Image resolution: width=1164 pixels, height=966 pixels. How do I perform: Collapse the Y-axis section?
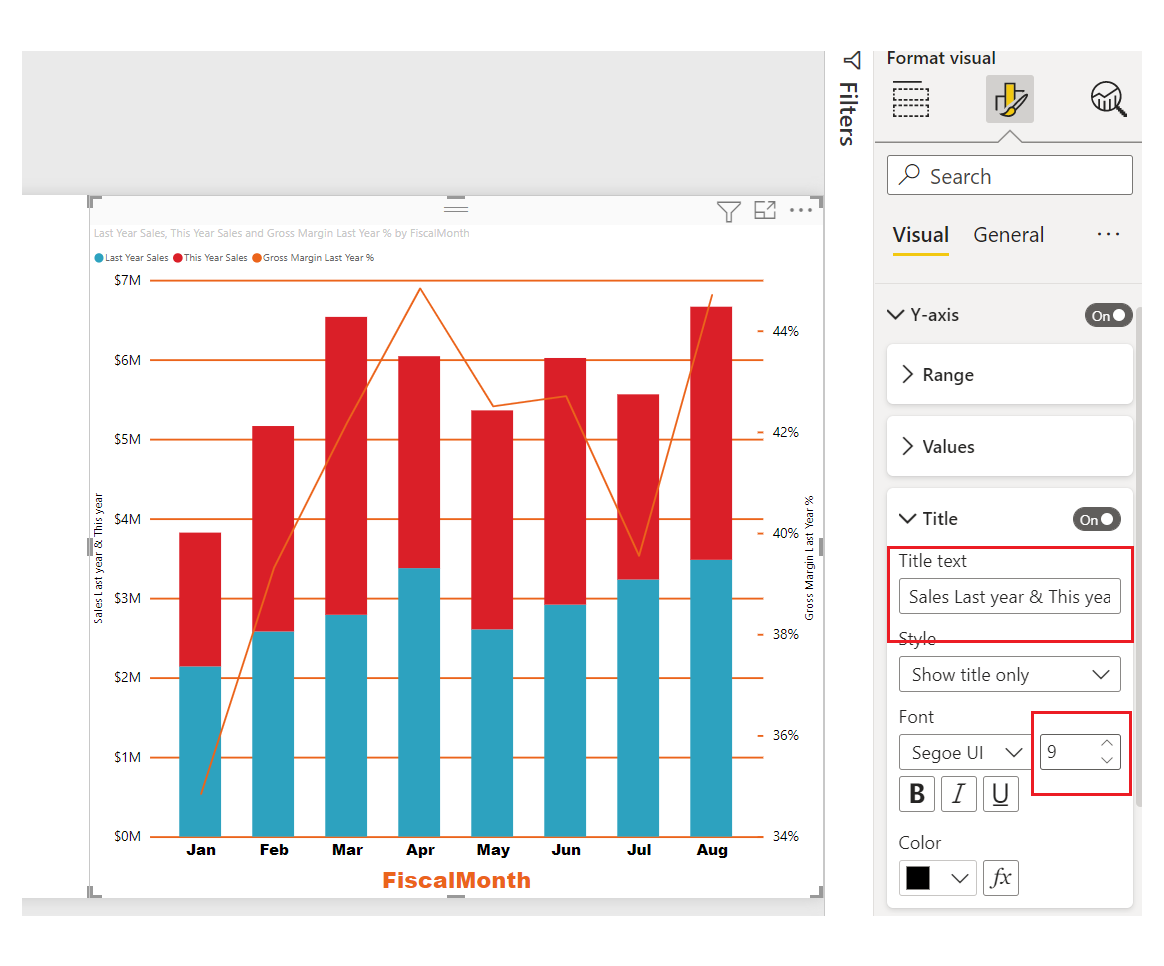coord(896,315)
